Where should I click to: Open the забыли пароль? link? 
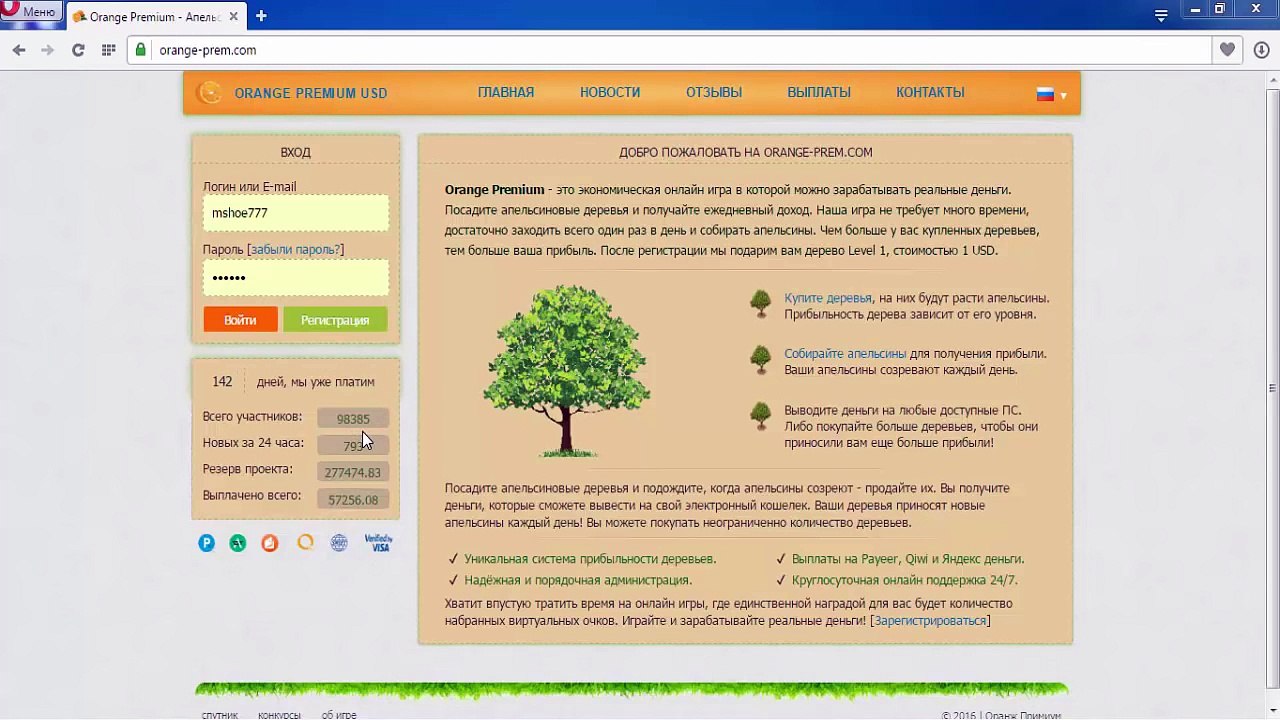pos(295,249)
